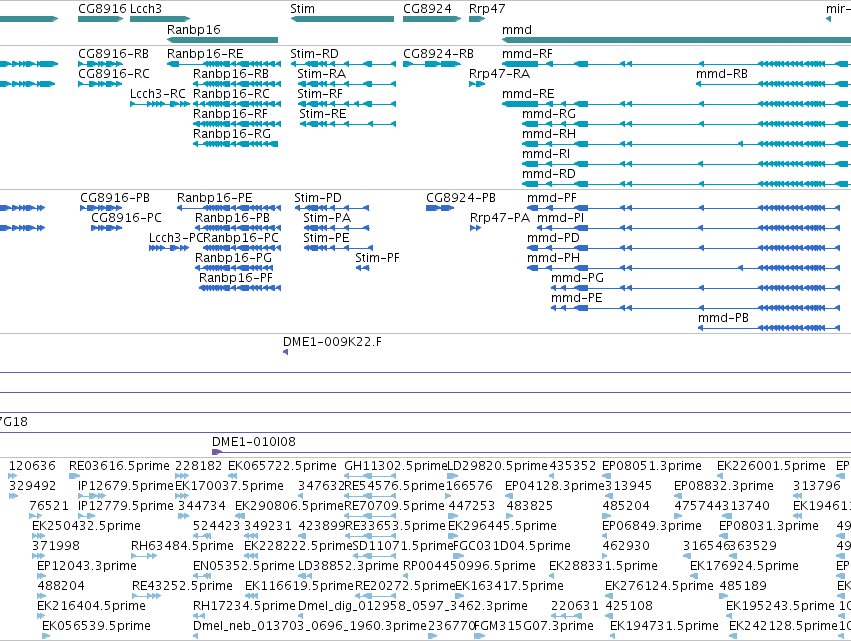Click the mmd-RI transcript label
Viewport: 851px width, 641px height.
(x=546, y=154)
